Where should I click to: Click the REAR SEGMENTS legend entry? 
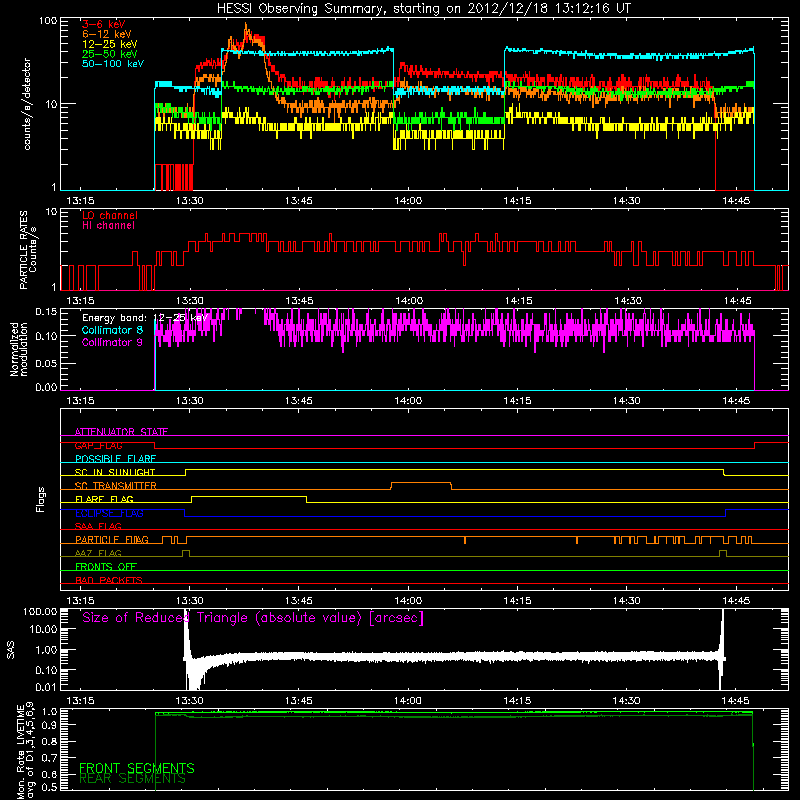tap(133, 779)
